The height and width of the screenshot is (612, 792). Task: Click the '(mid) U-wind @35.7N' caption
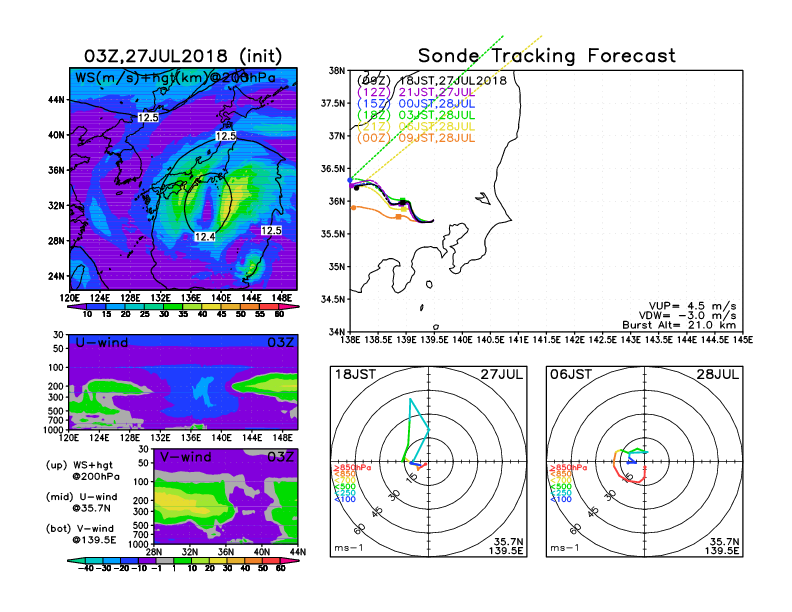pyautogui.click(x=81, y=502)
